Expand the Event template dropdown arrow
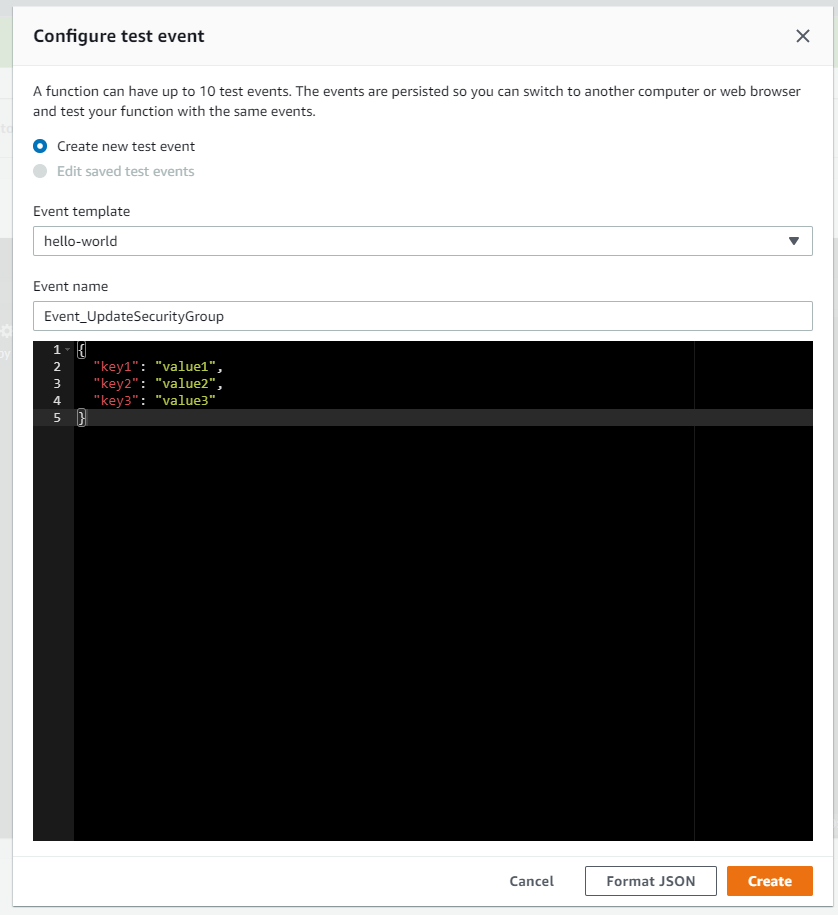Viewport: 838px width, 915px height. click(x=793, y=241)
